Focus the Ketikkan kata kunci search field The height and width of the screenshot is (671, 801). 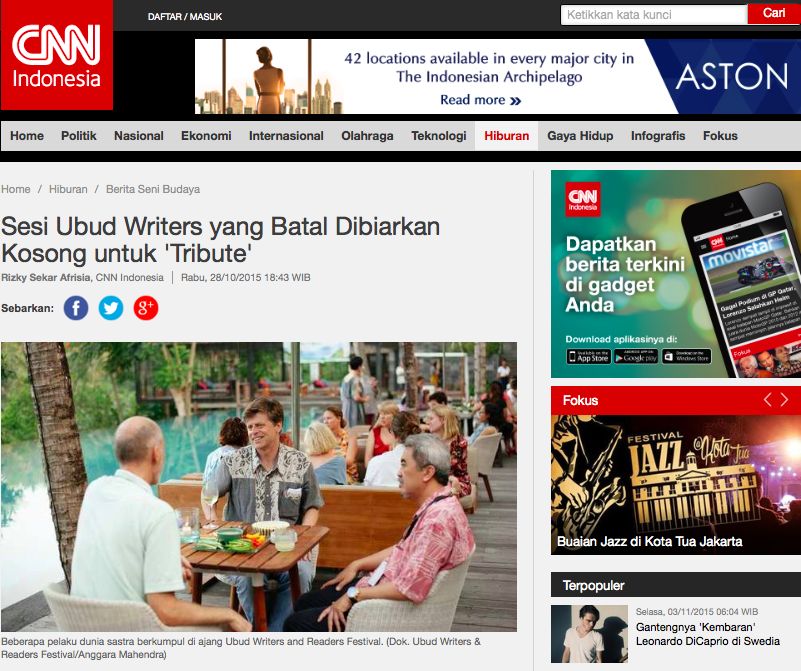pyautogui.click(x=654, y=15)
